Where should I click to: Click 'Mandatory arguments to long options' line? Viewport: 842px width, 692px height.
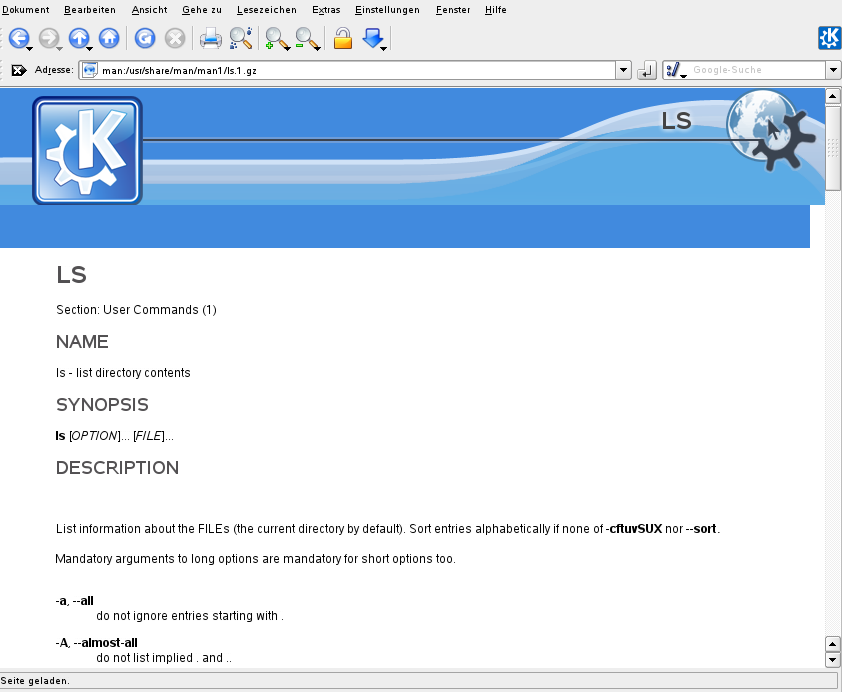[255, 559]
